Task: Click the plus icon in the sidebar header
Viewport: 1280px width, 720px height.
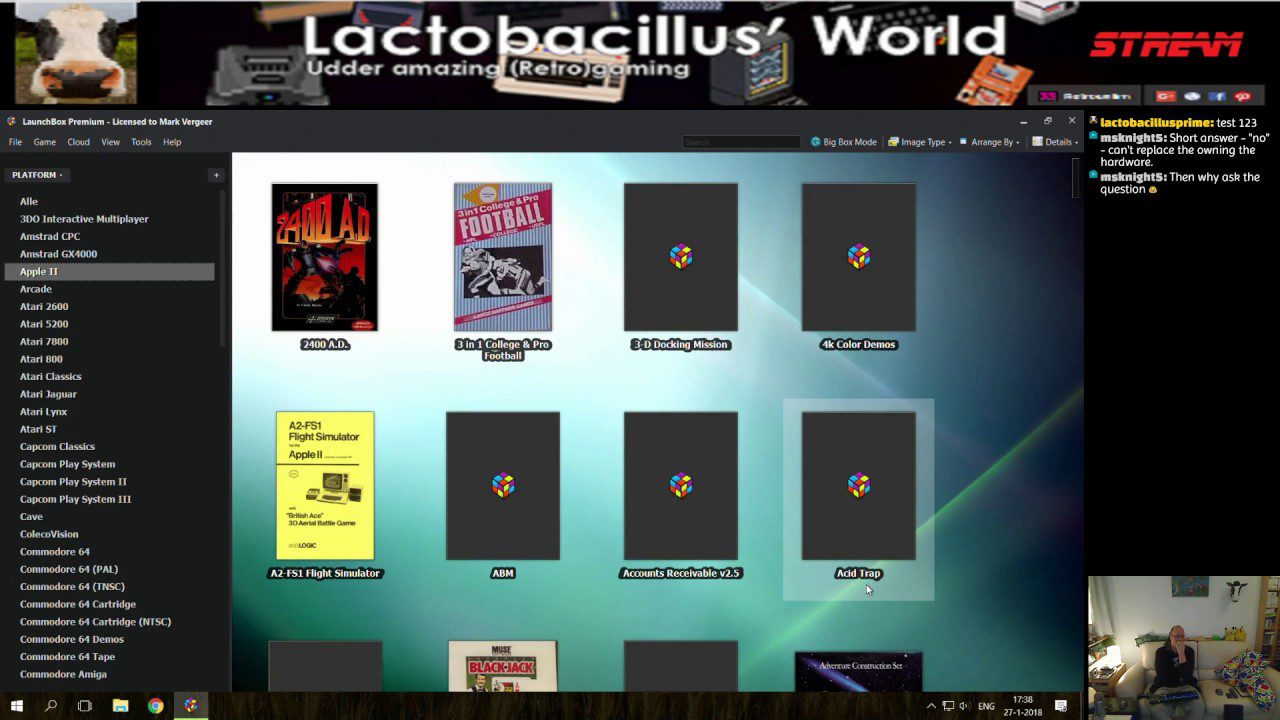Action: coord(216,175)
